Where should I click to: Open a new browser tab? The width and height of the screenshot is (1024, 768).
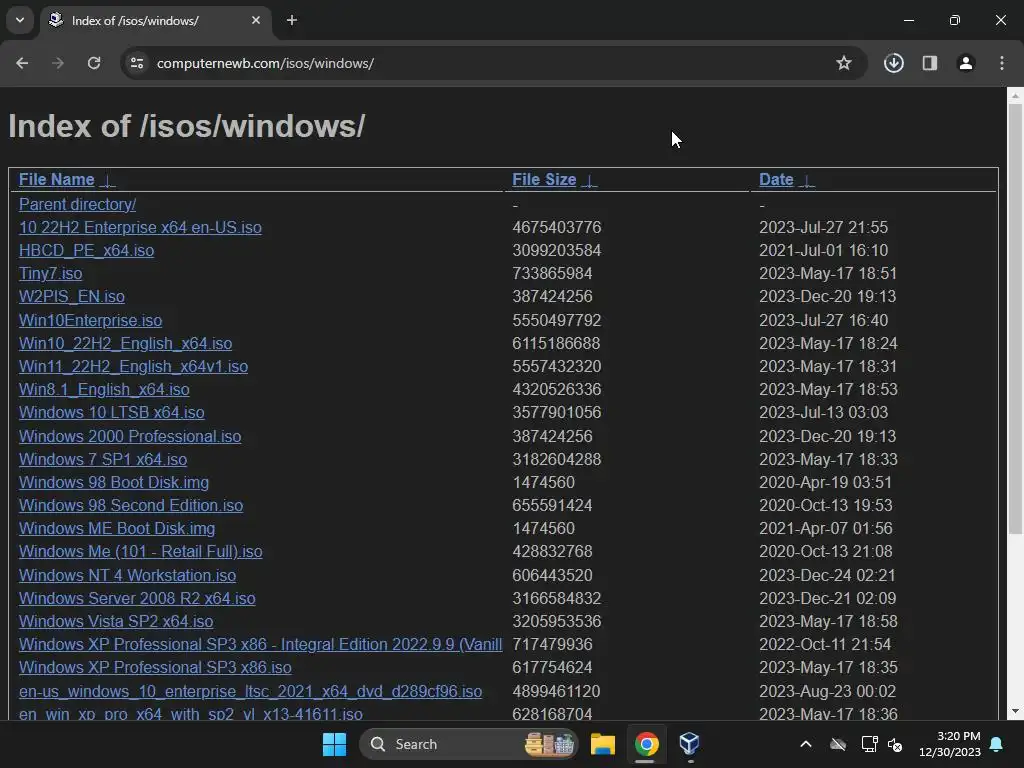292,20
